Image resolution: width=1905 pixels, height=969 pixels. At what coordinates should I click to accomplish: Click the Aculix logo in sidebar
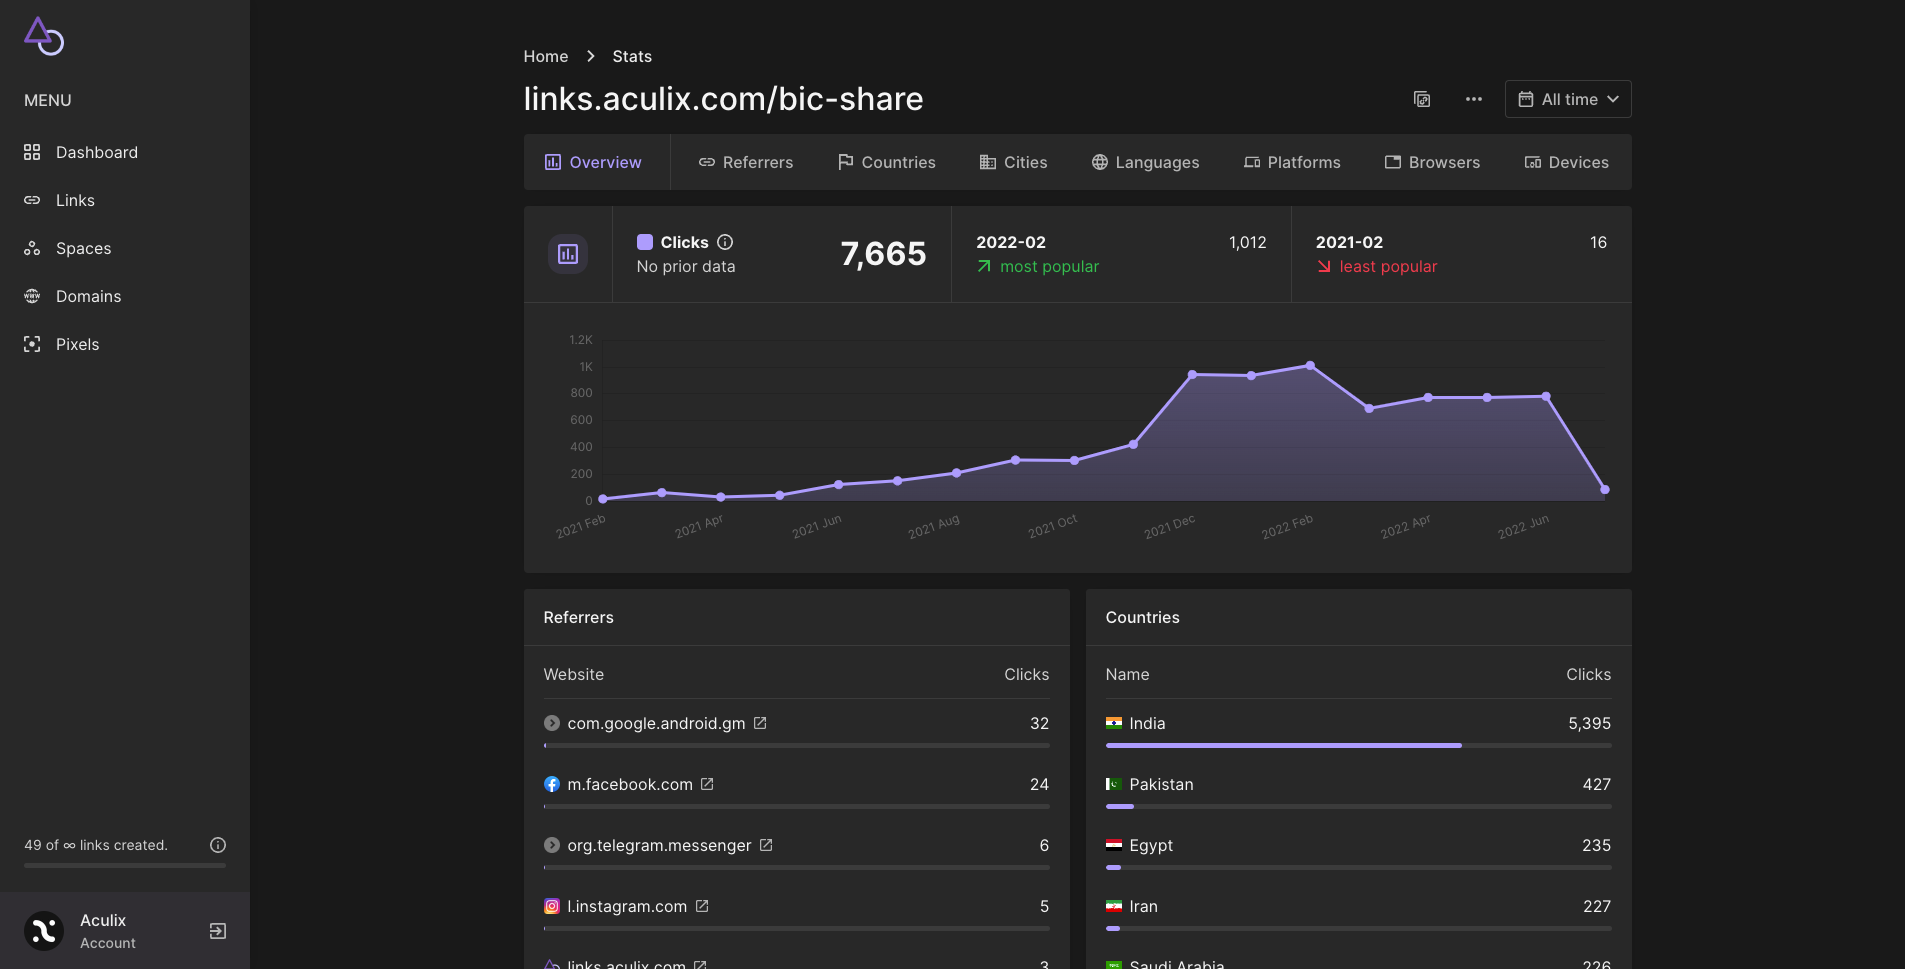44,36
